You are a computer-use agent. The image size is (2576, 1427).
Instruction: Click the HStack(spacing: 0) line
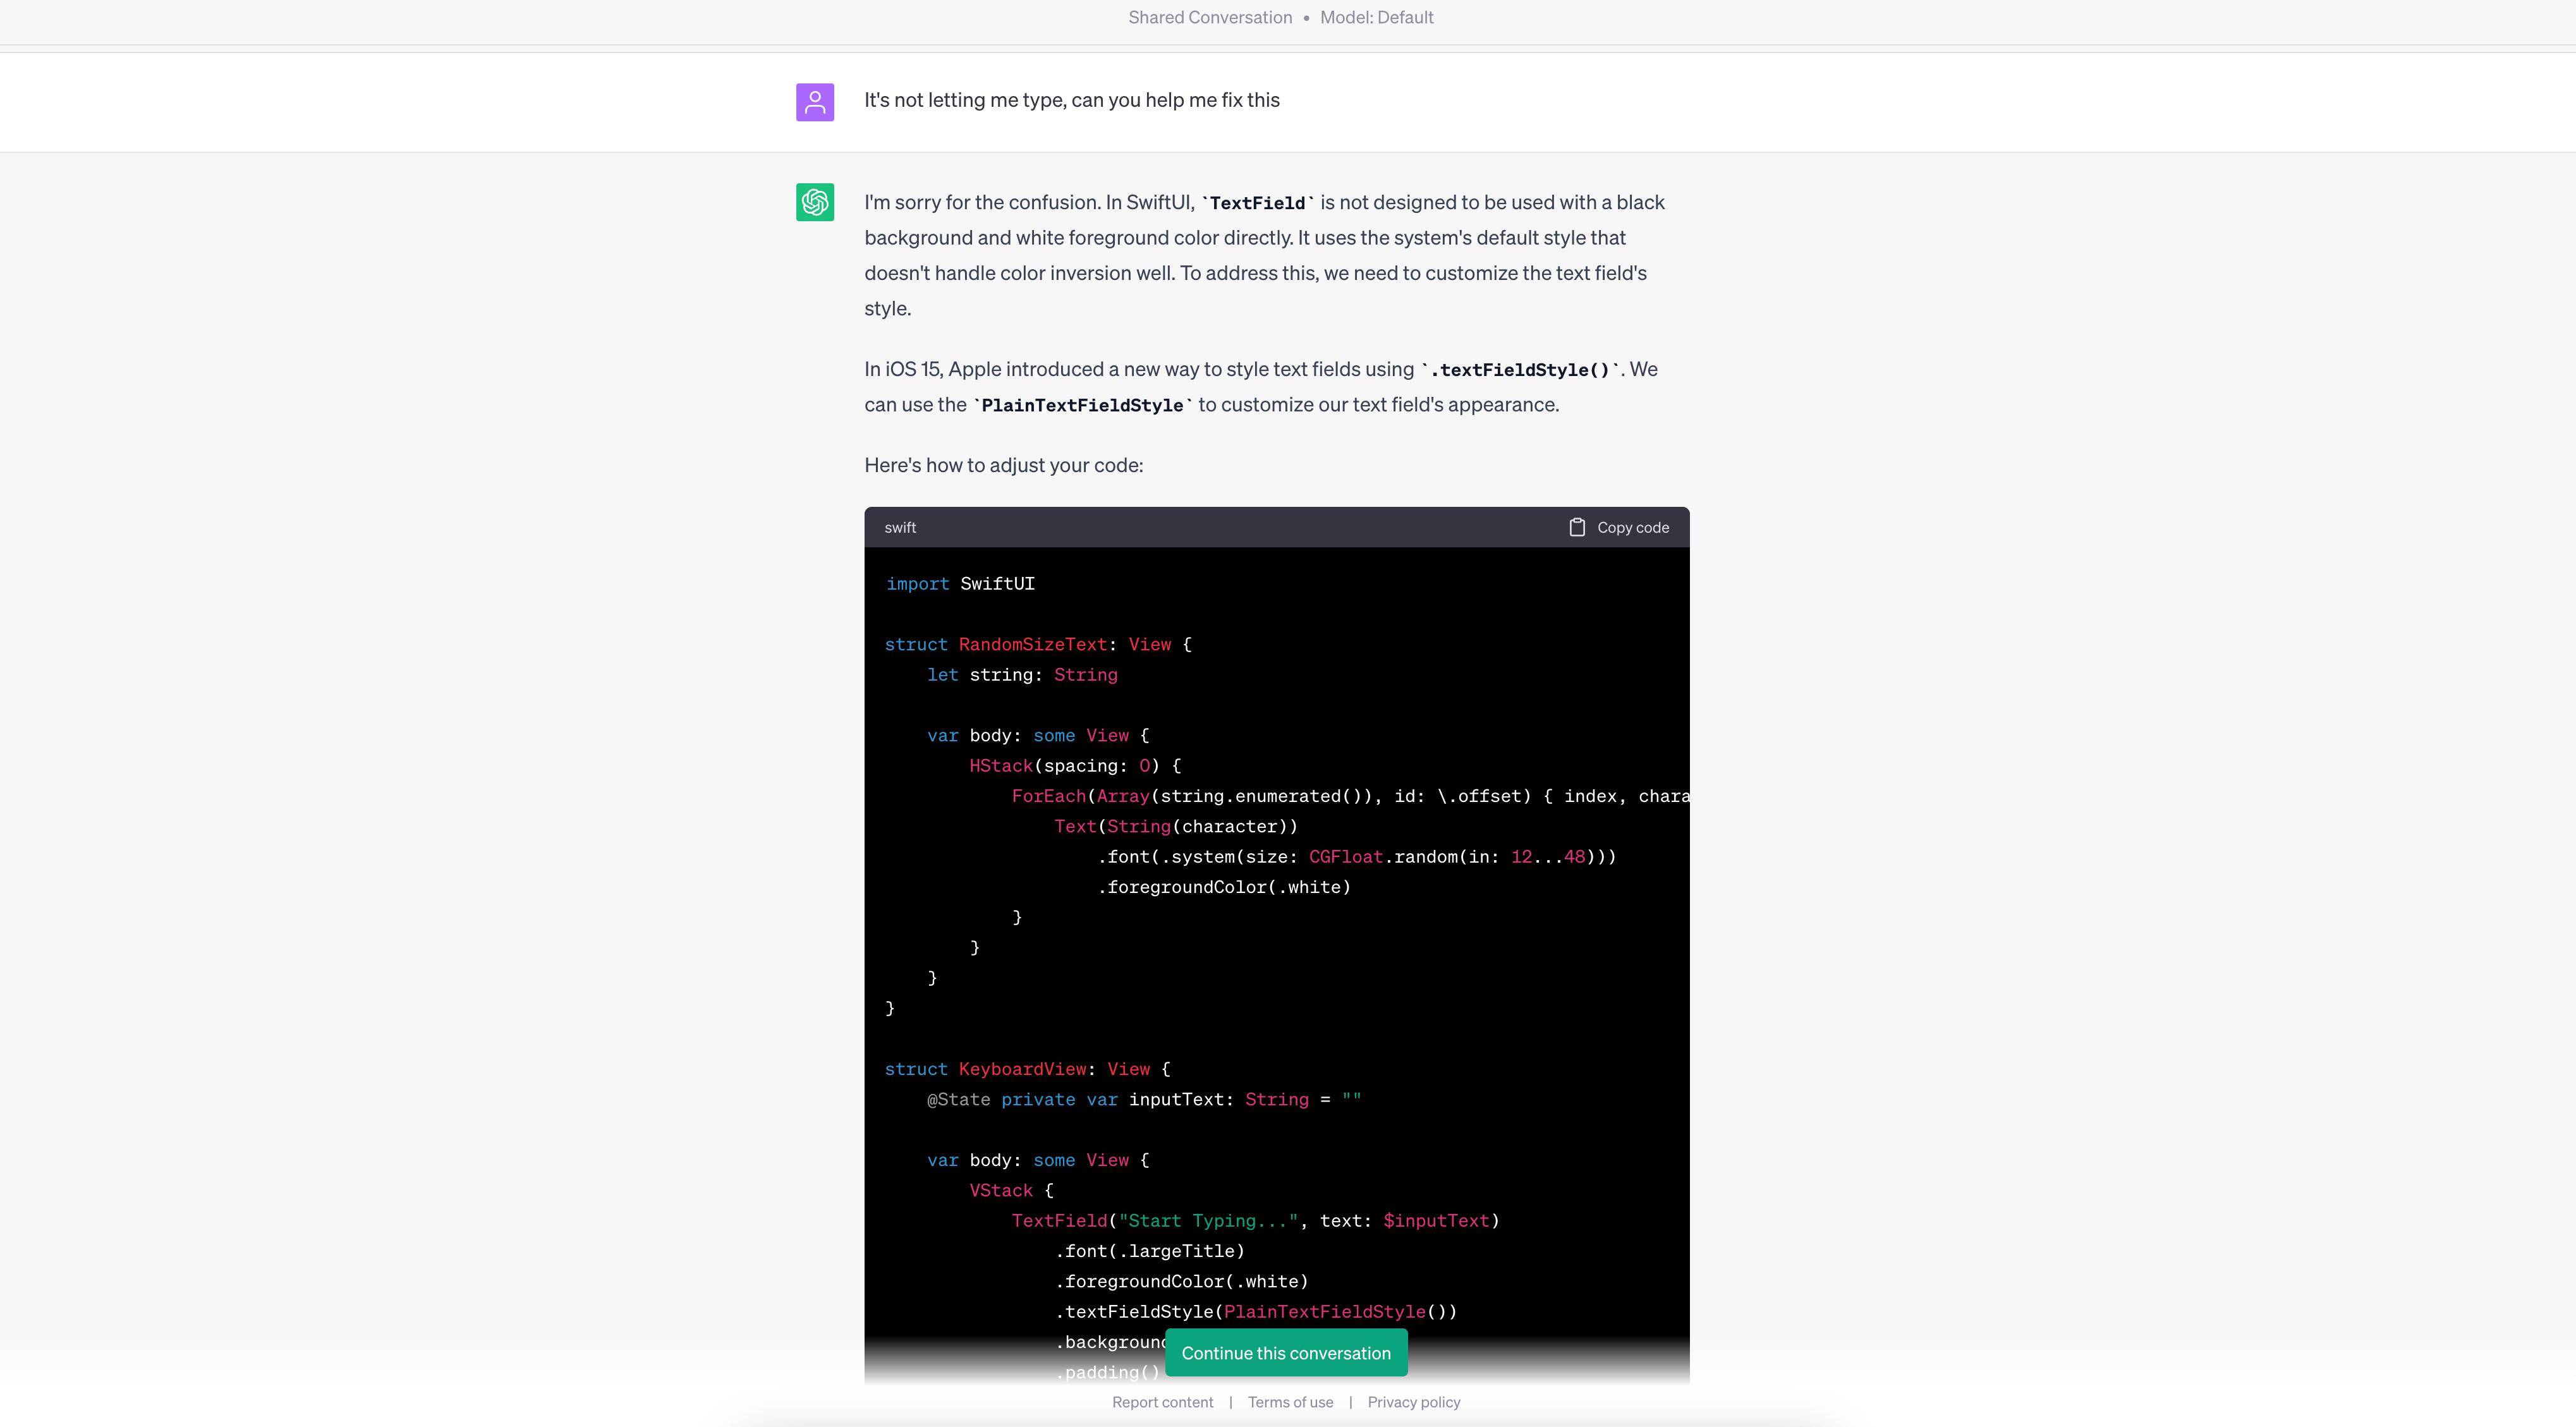(1075, 766)
